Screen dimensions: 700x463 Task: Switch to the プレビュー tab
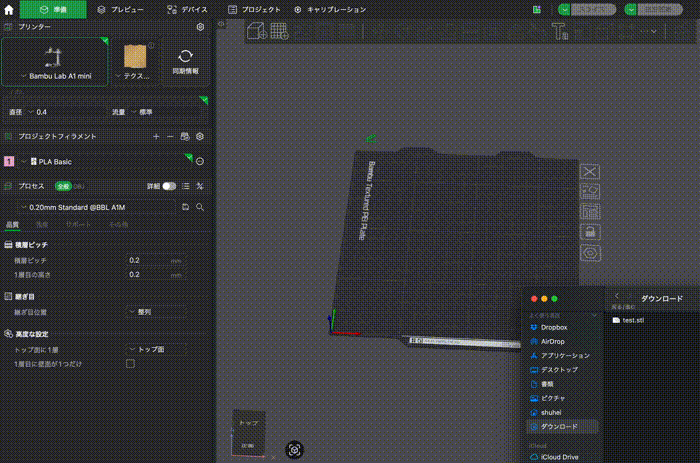coord(119,9)
